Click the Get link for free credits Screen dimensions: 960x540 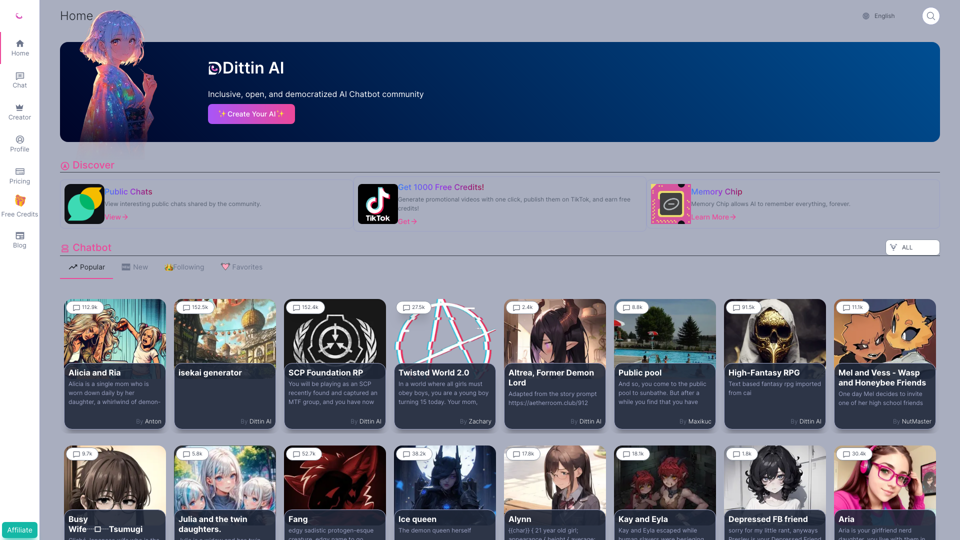point(407,222)
